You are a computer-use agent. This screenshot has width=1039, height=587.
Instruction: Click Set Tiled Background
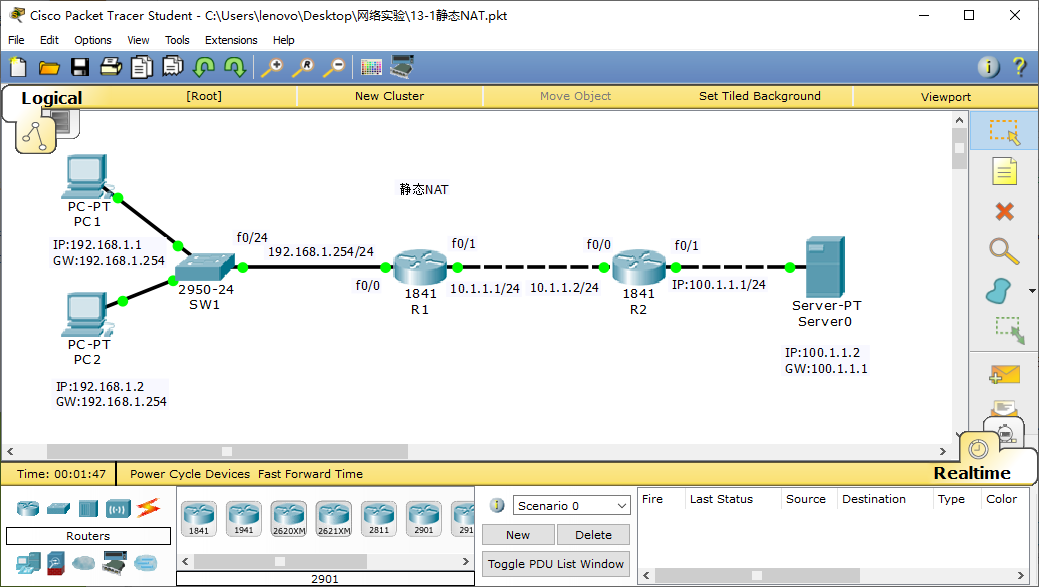pyautogui.click(x=760, y=96)
